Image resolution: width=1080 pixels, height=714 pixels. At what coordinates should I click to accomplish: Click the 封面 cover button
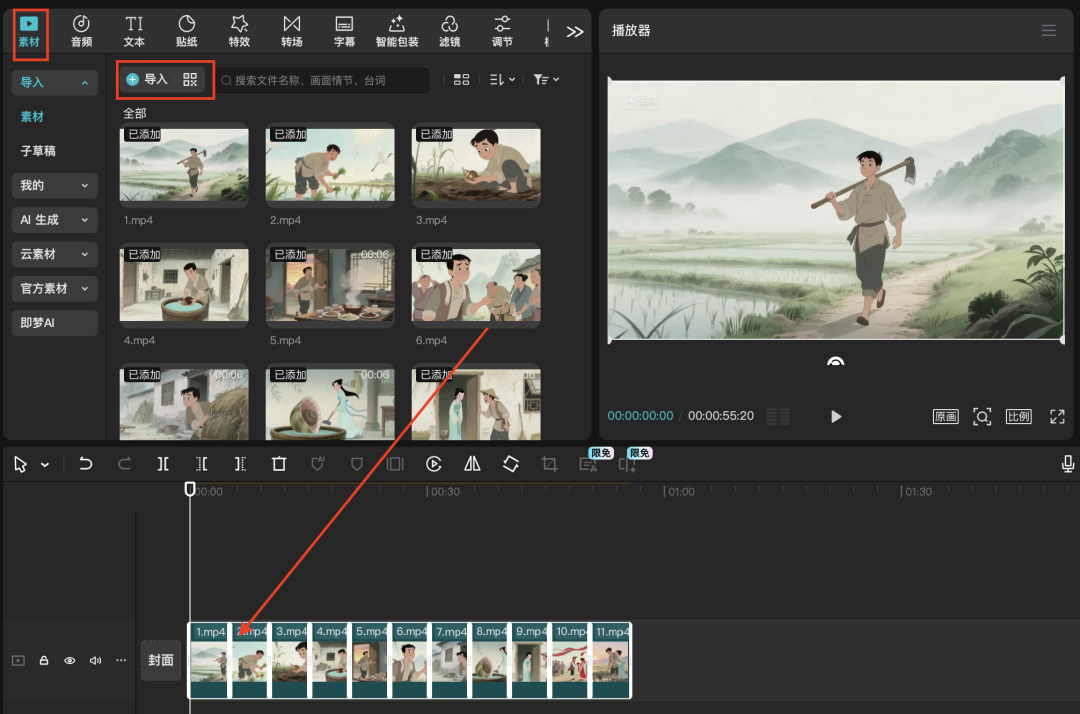(x=161, y=660)
